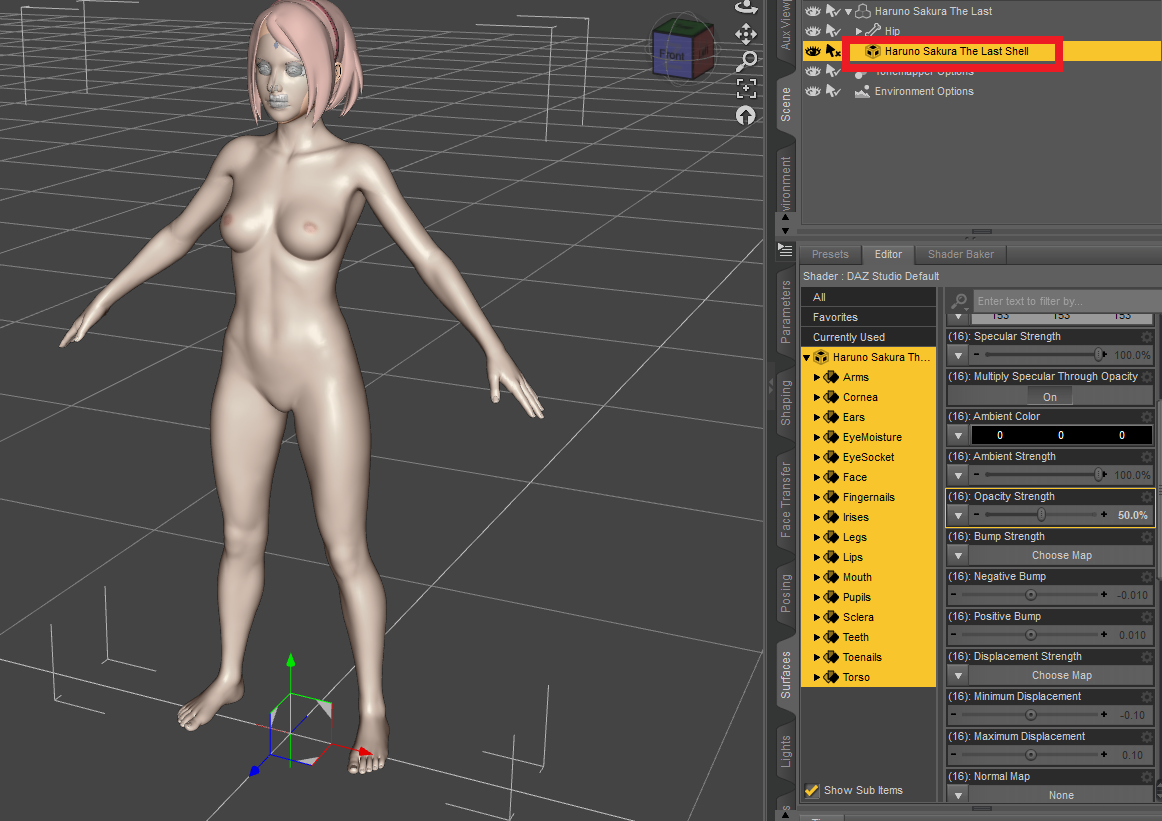The width and height of the screenshot is (1162, 821).
Task: Click the shell cube icon in Scene
Action: click(x=873, y=51)
